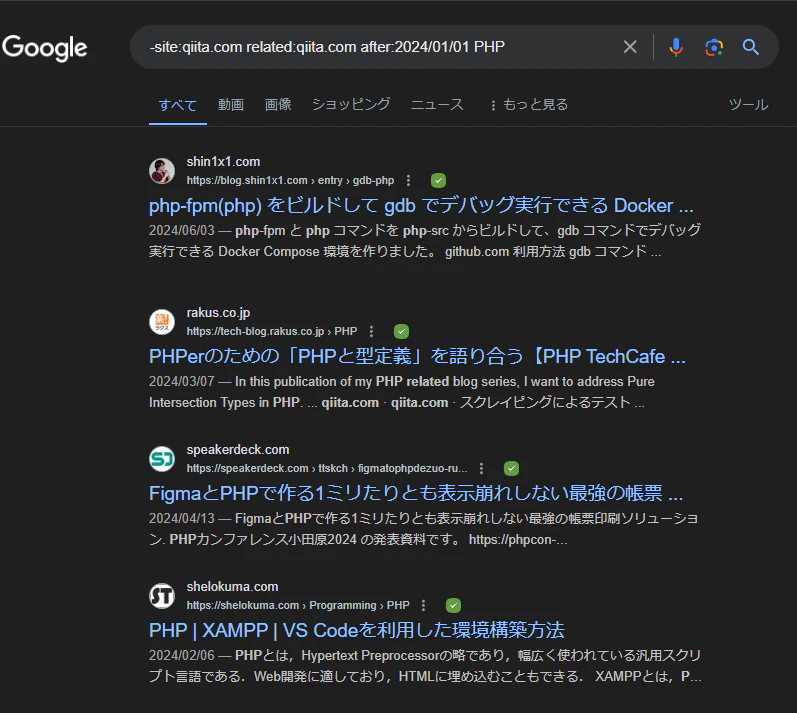Click the green check badge beside shelokuma URL
Viewport: 797px width, 713px height.
click(x=453, y=605)
